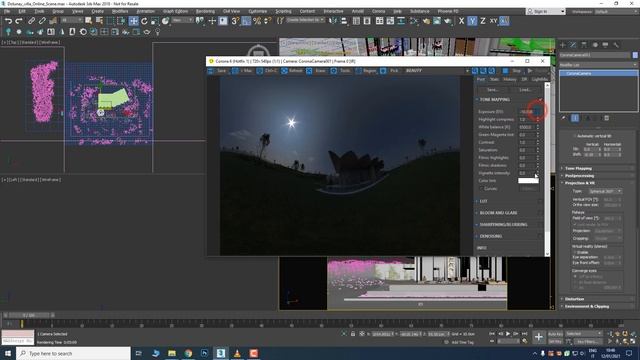Click the Region button in frame buffer
The width and height of the screenshot is (640, 360).
366,71
